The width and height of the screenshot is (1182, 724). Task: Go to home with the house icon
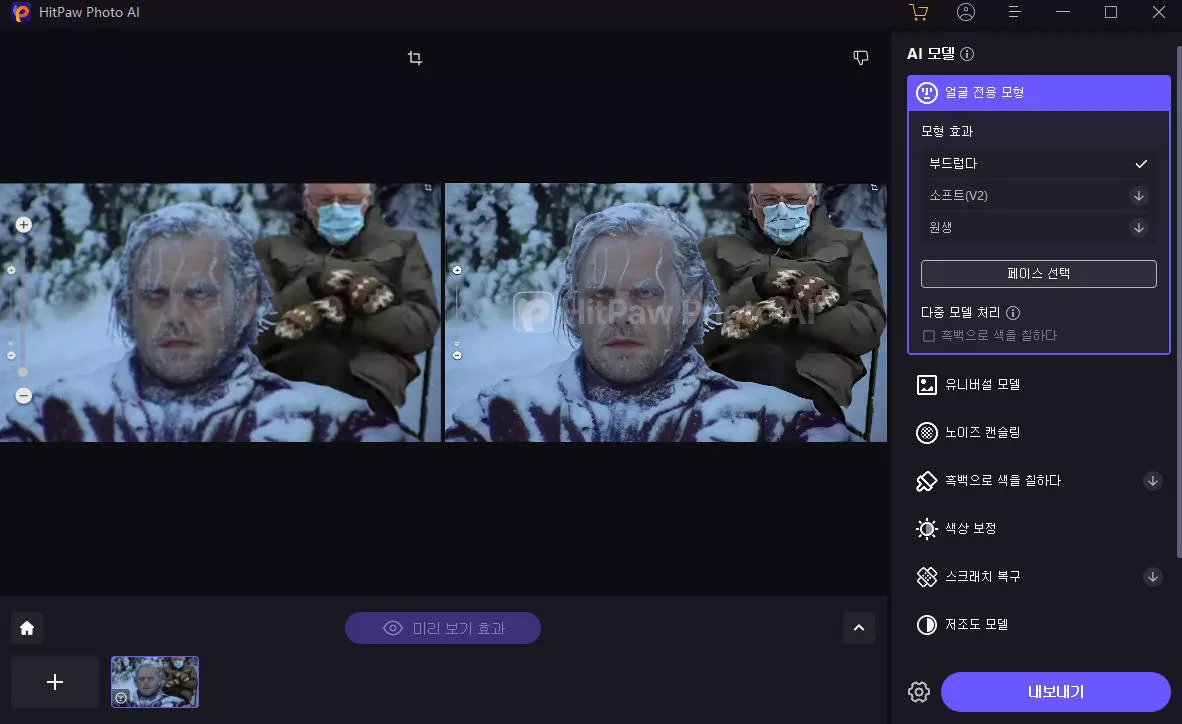coord(27,628)
